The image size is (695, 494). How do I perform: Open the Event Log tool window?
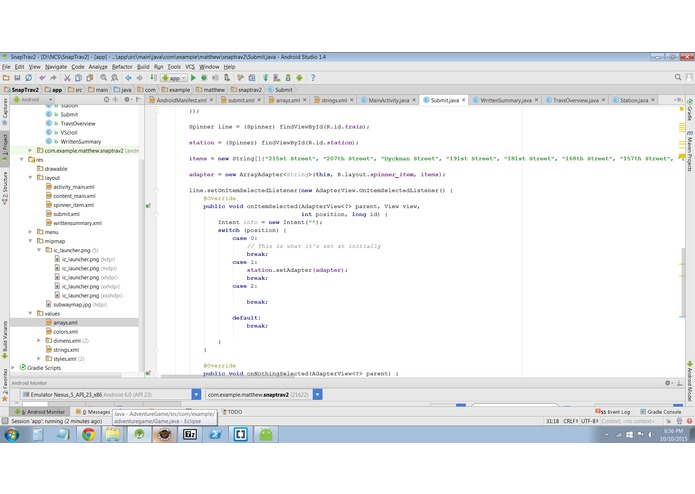(612, 412)
